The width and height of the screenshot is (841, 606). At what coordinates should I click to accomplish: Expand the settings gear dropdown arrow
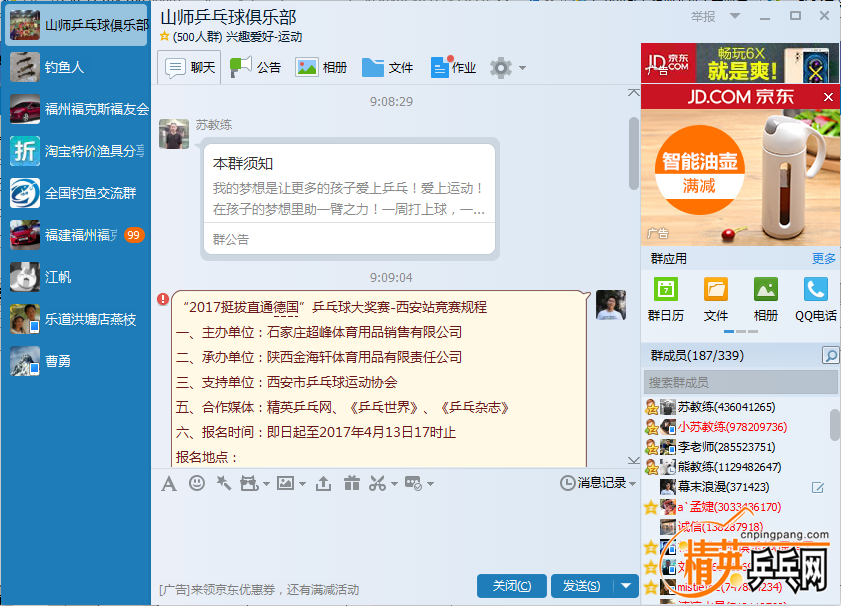pyautogui.click(x=522, y=68)
